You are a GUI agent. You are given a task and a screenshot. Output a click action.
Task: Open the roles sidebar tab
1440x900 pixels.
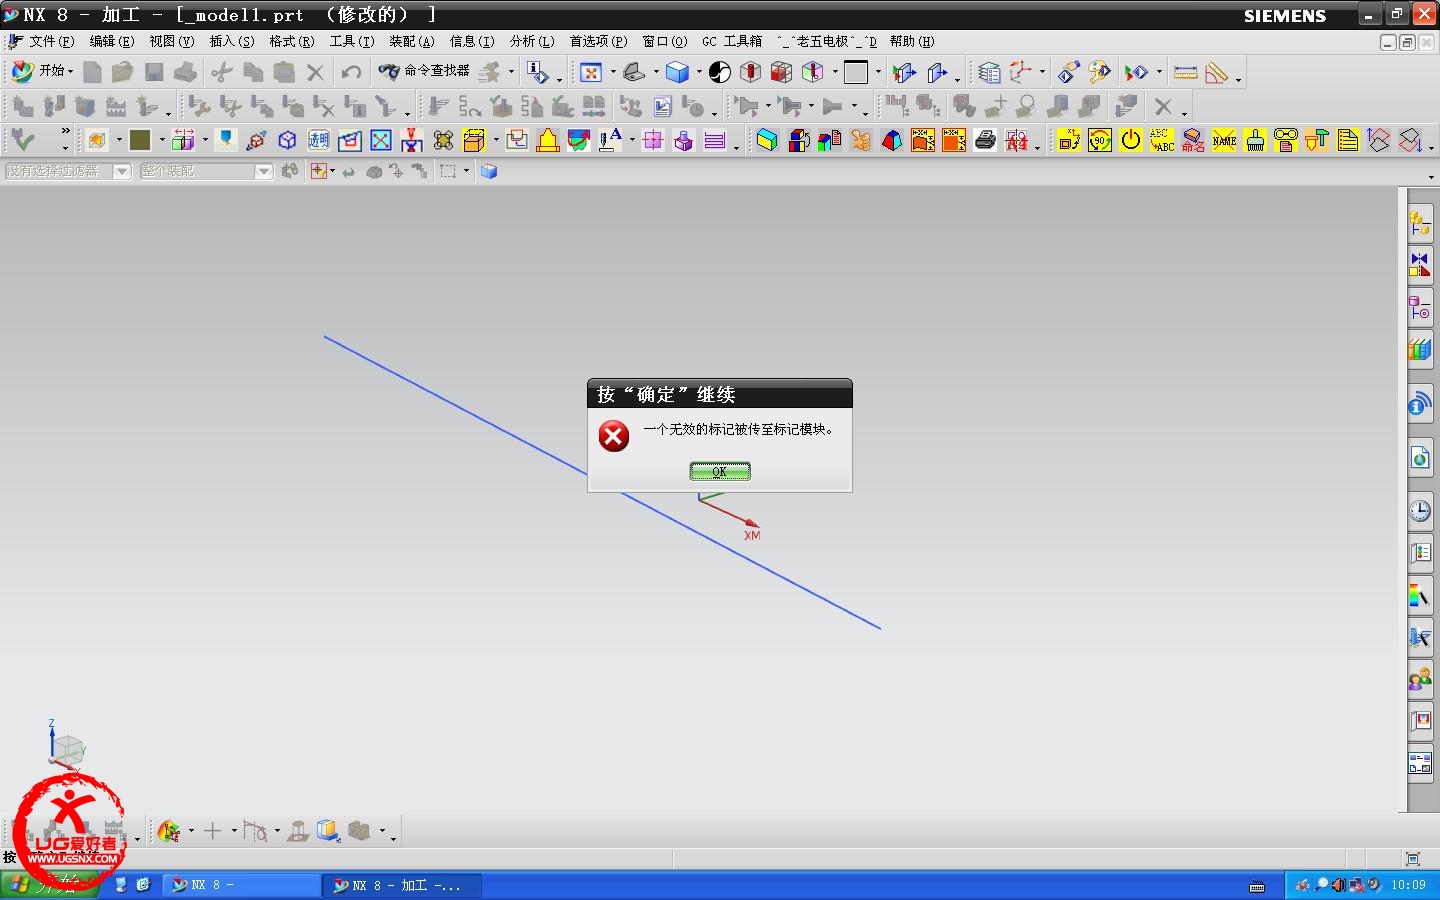point(1420,680)
